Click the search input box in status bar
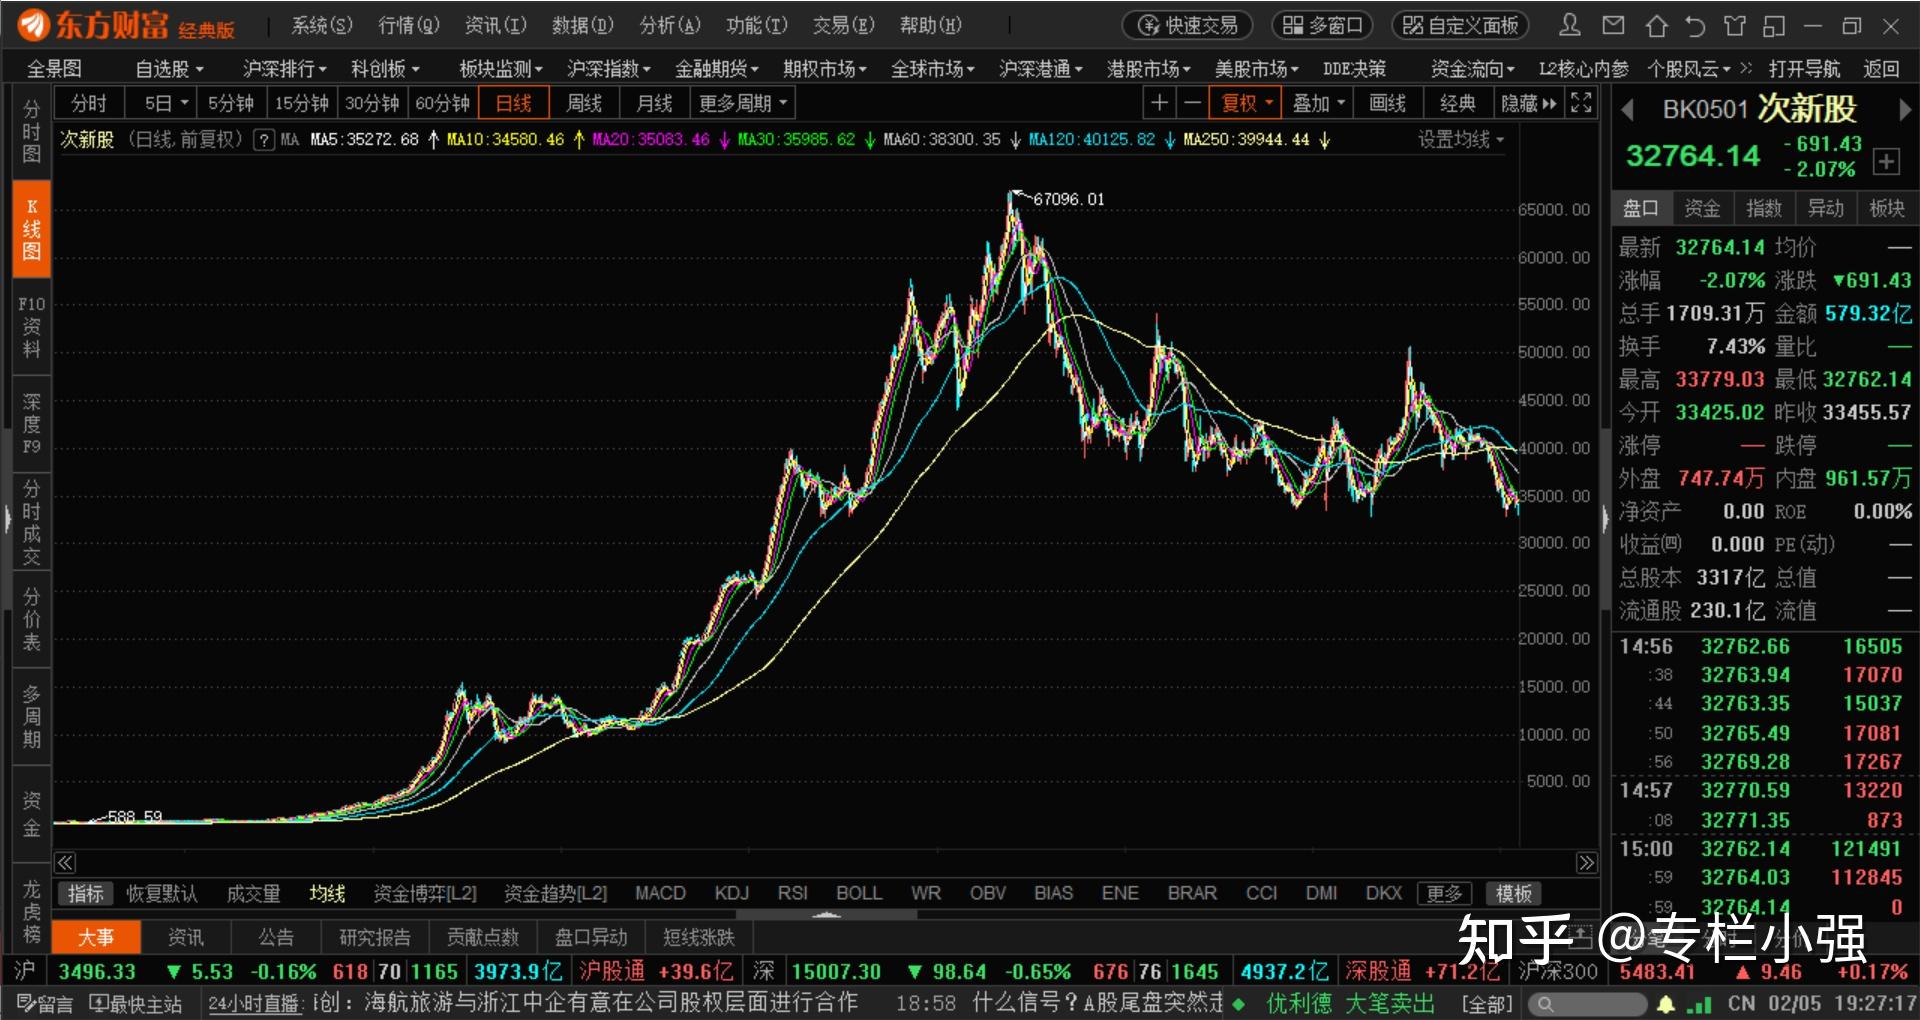 click(1590, 1004)
